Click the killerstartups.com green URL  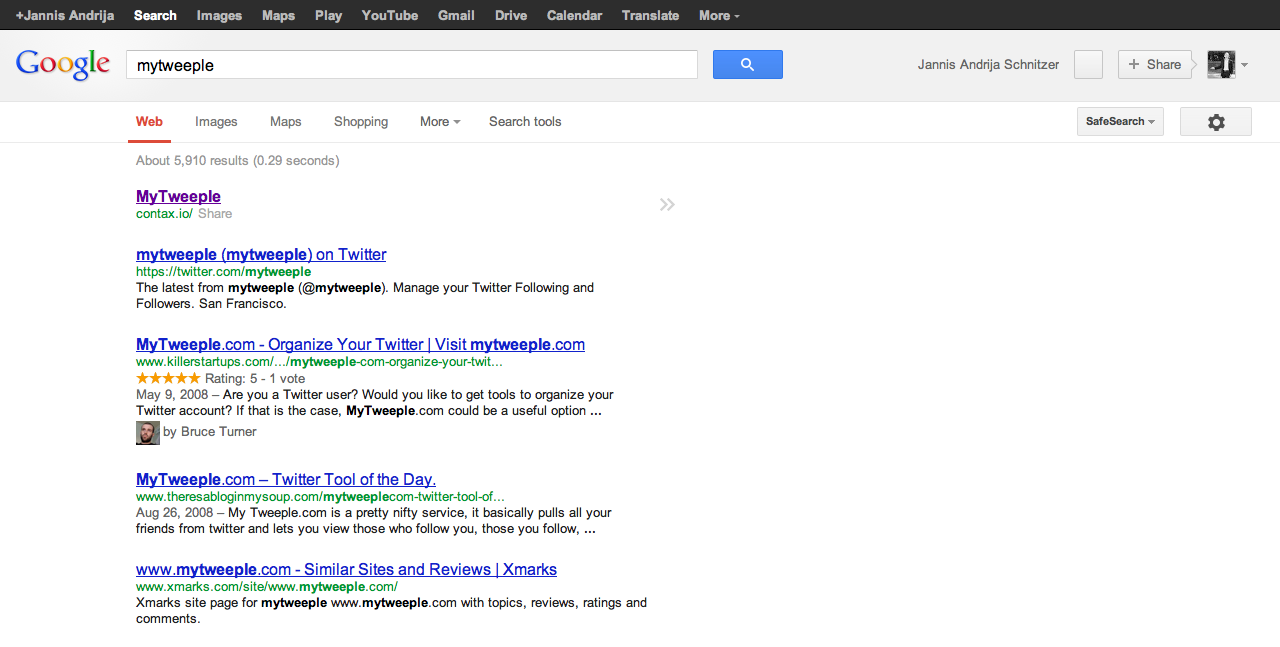click(319, 361)
